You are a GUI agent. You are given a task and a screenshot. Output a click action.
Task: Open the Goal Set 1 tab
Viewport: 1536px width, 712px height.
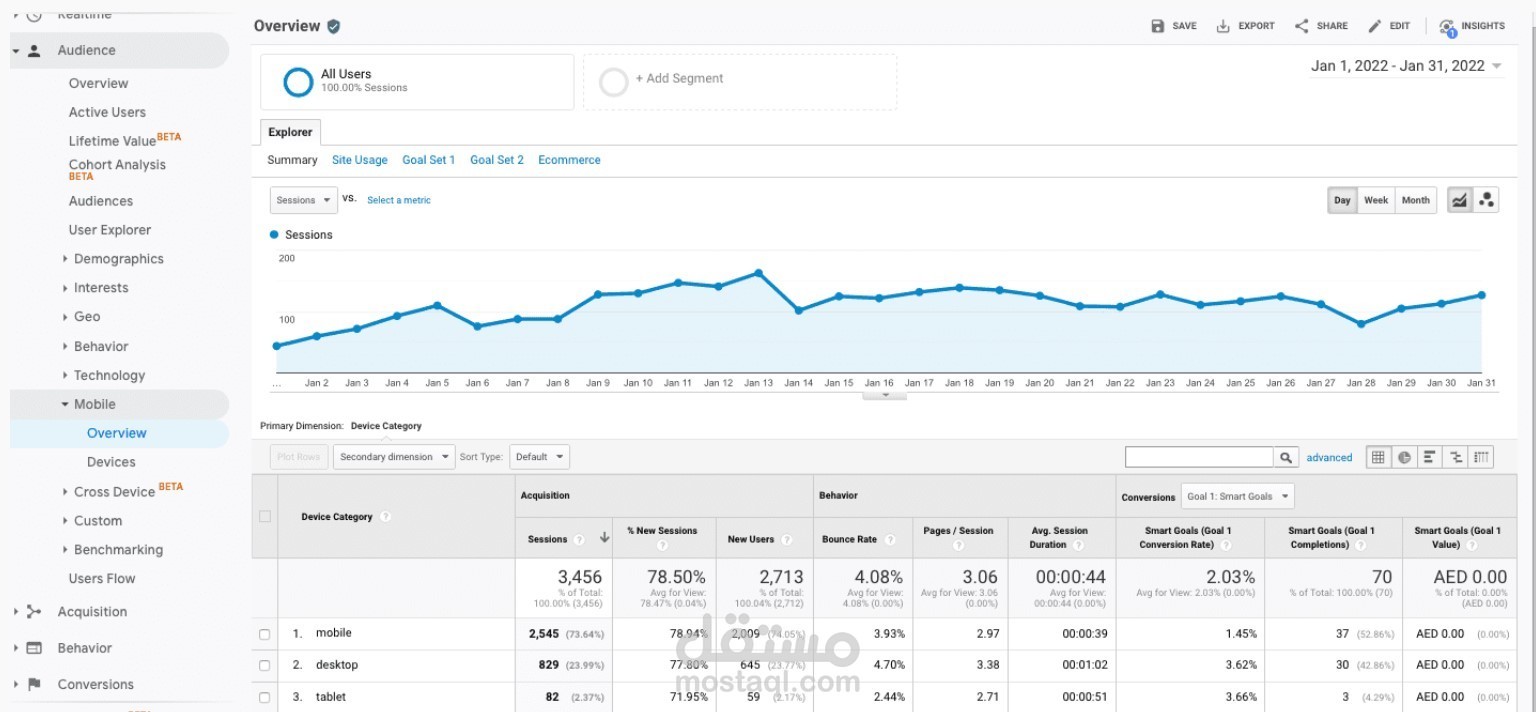point(428,160)
